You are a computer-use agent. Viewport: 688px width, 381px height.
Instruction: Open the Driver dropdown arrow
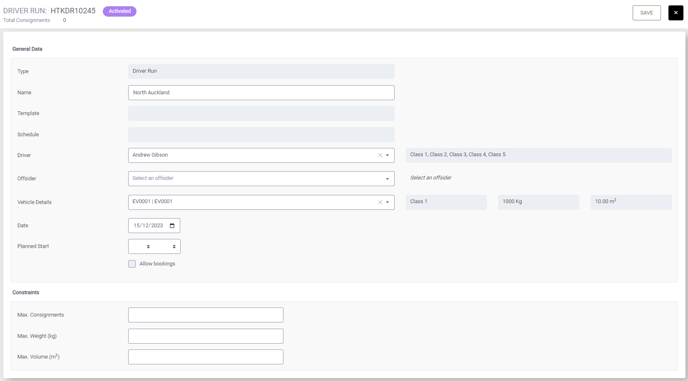(x=387, y=155)
